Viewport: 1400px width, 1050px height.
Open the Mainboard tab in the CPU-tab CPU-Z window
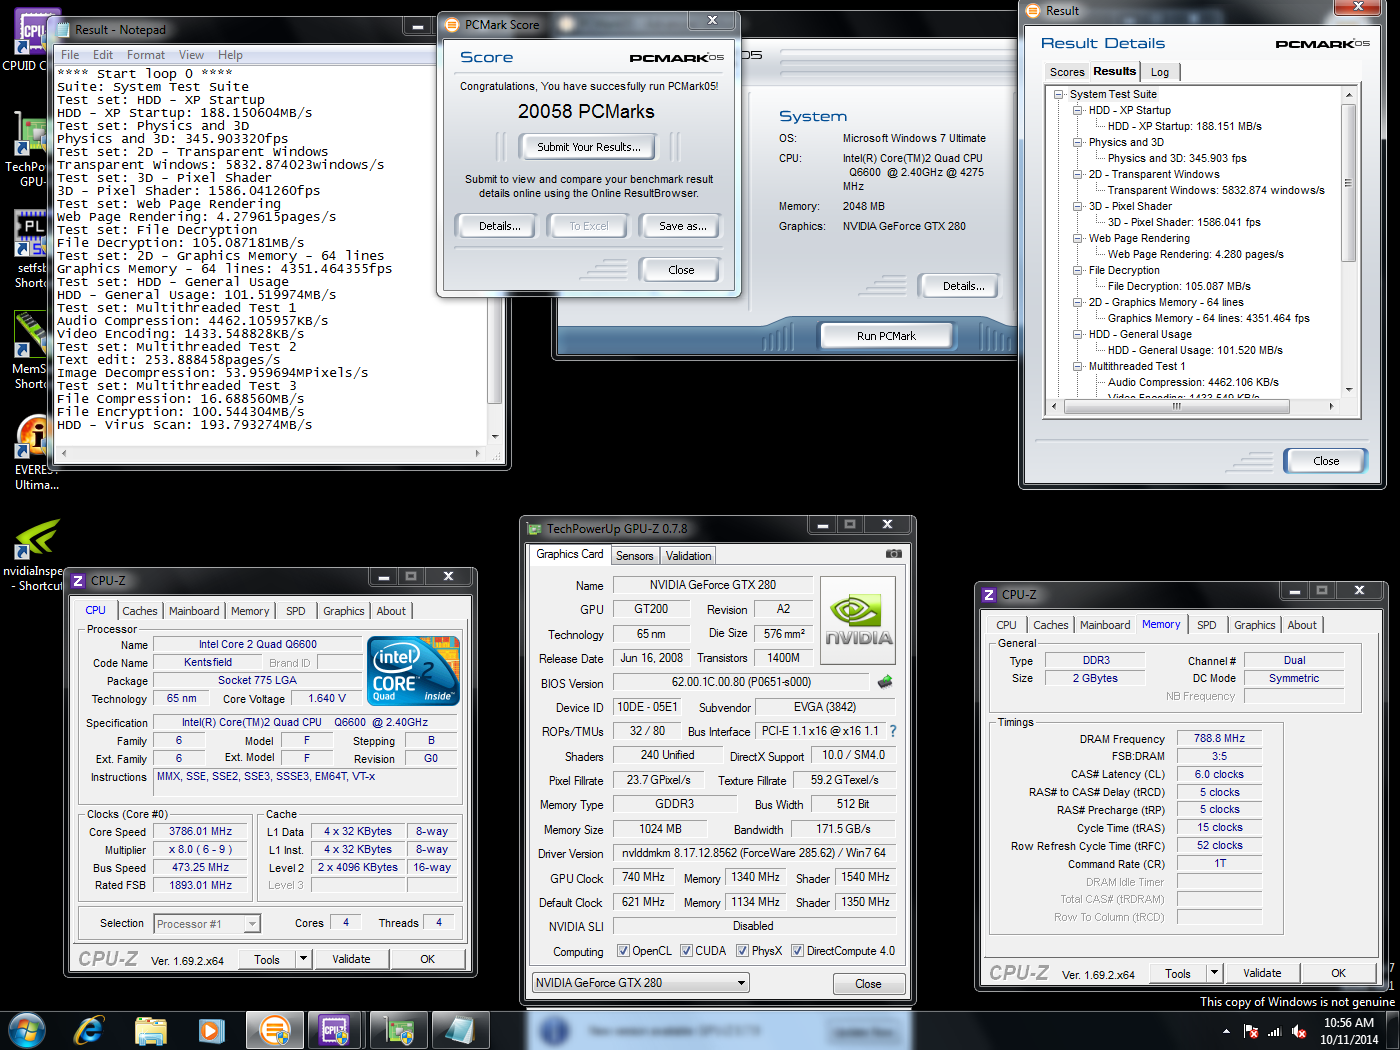coord(194,611)
